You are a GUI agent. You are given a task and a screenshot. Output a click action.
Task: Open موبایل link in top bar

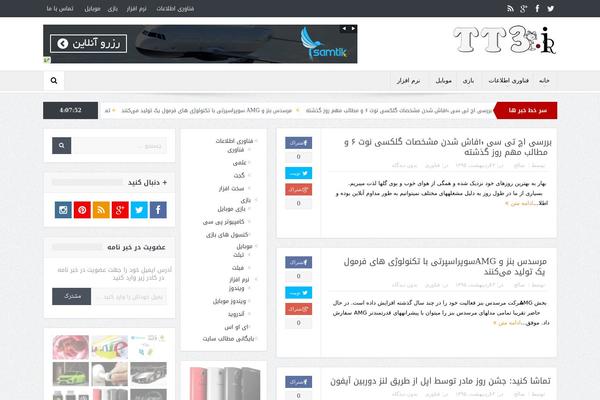coord(92,8)
